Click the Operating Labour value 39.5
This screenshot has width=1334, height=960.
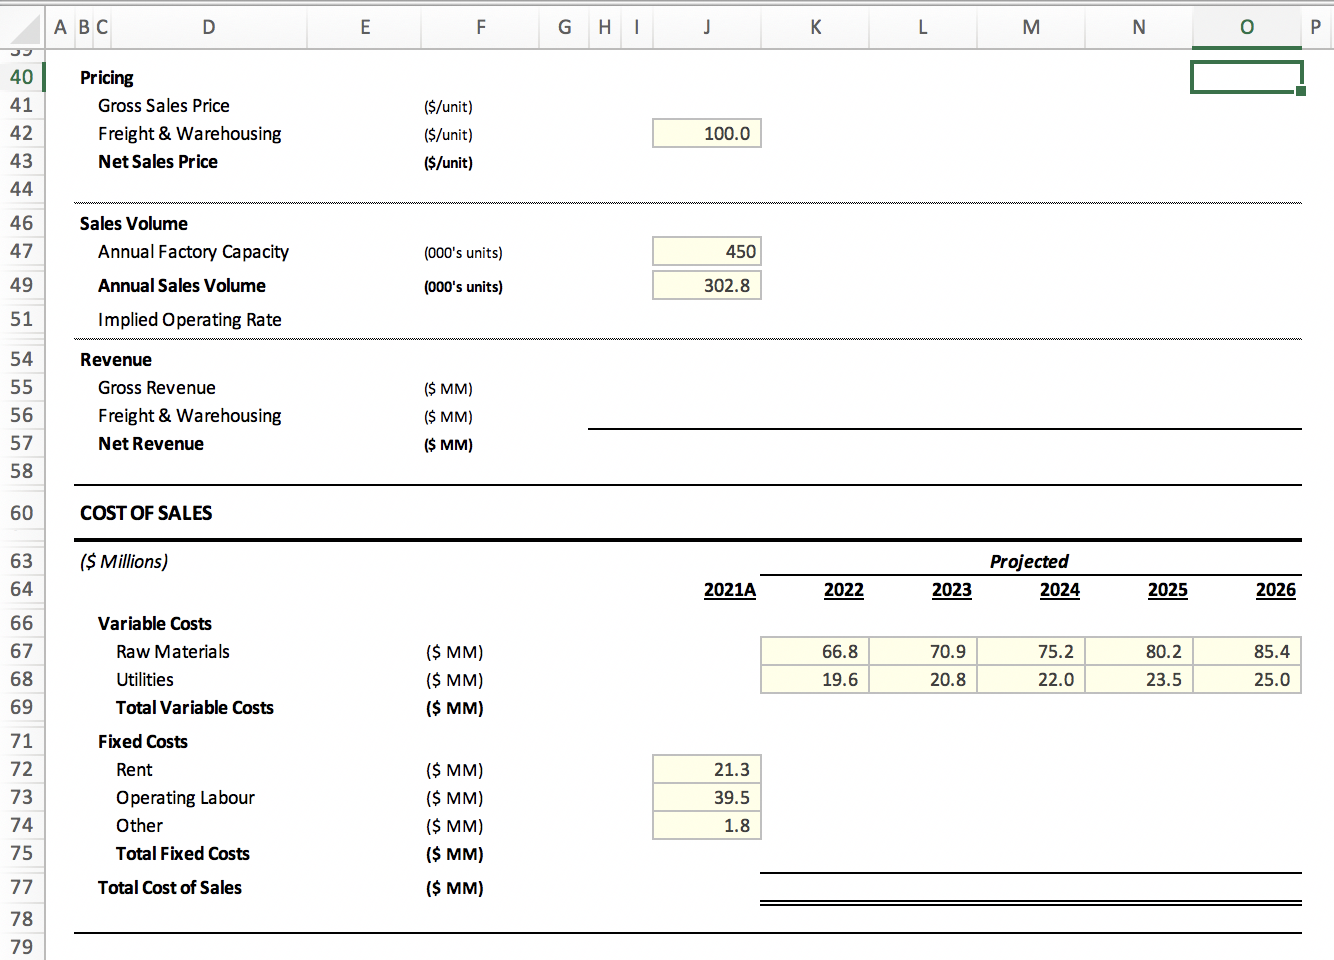(706, 797)
